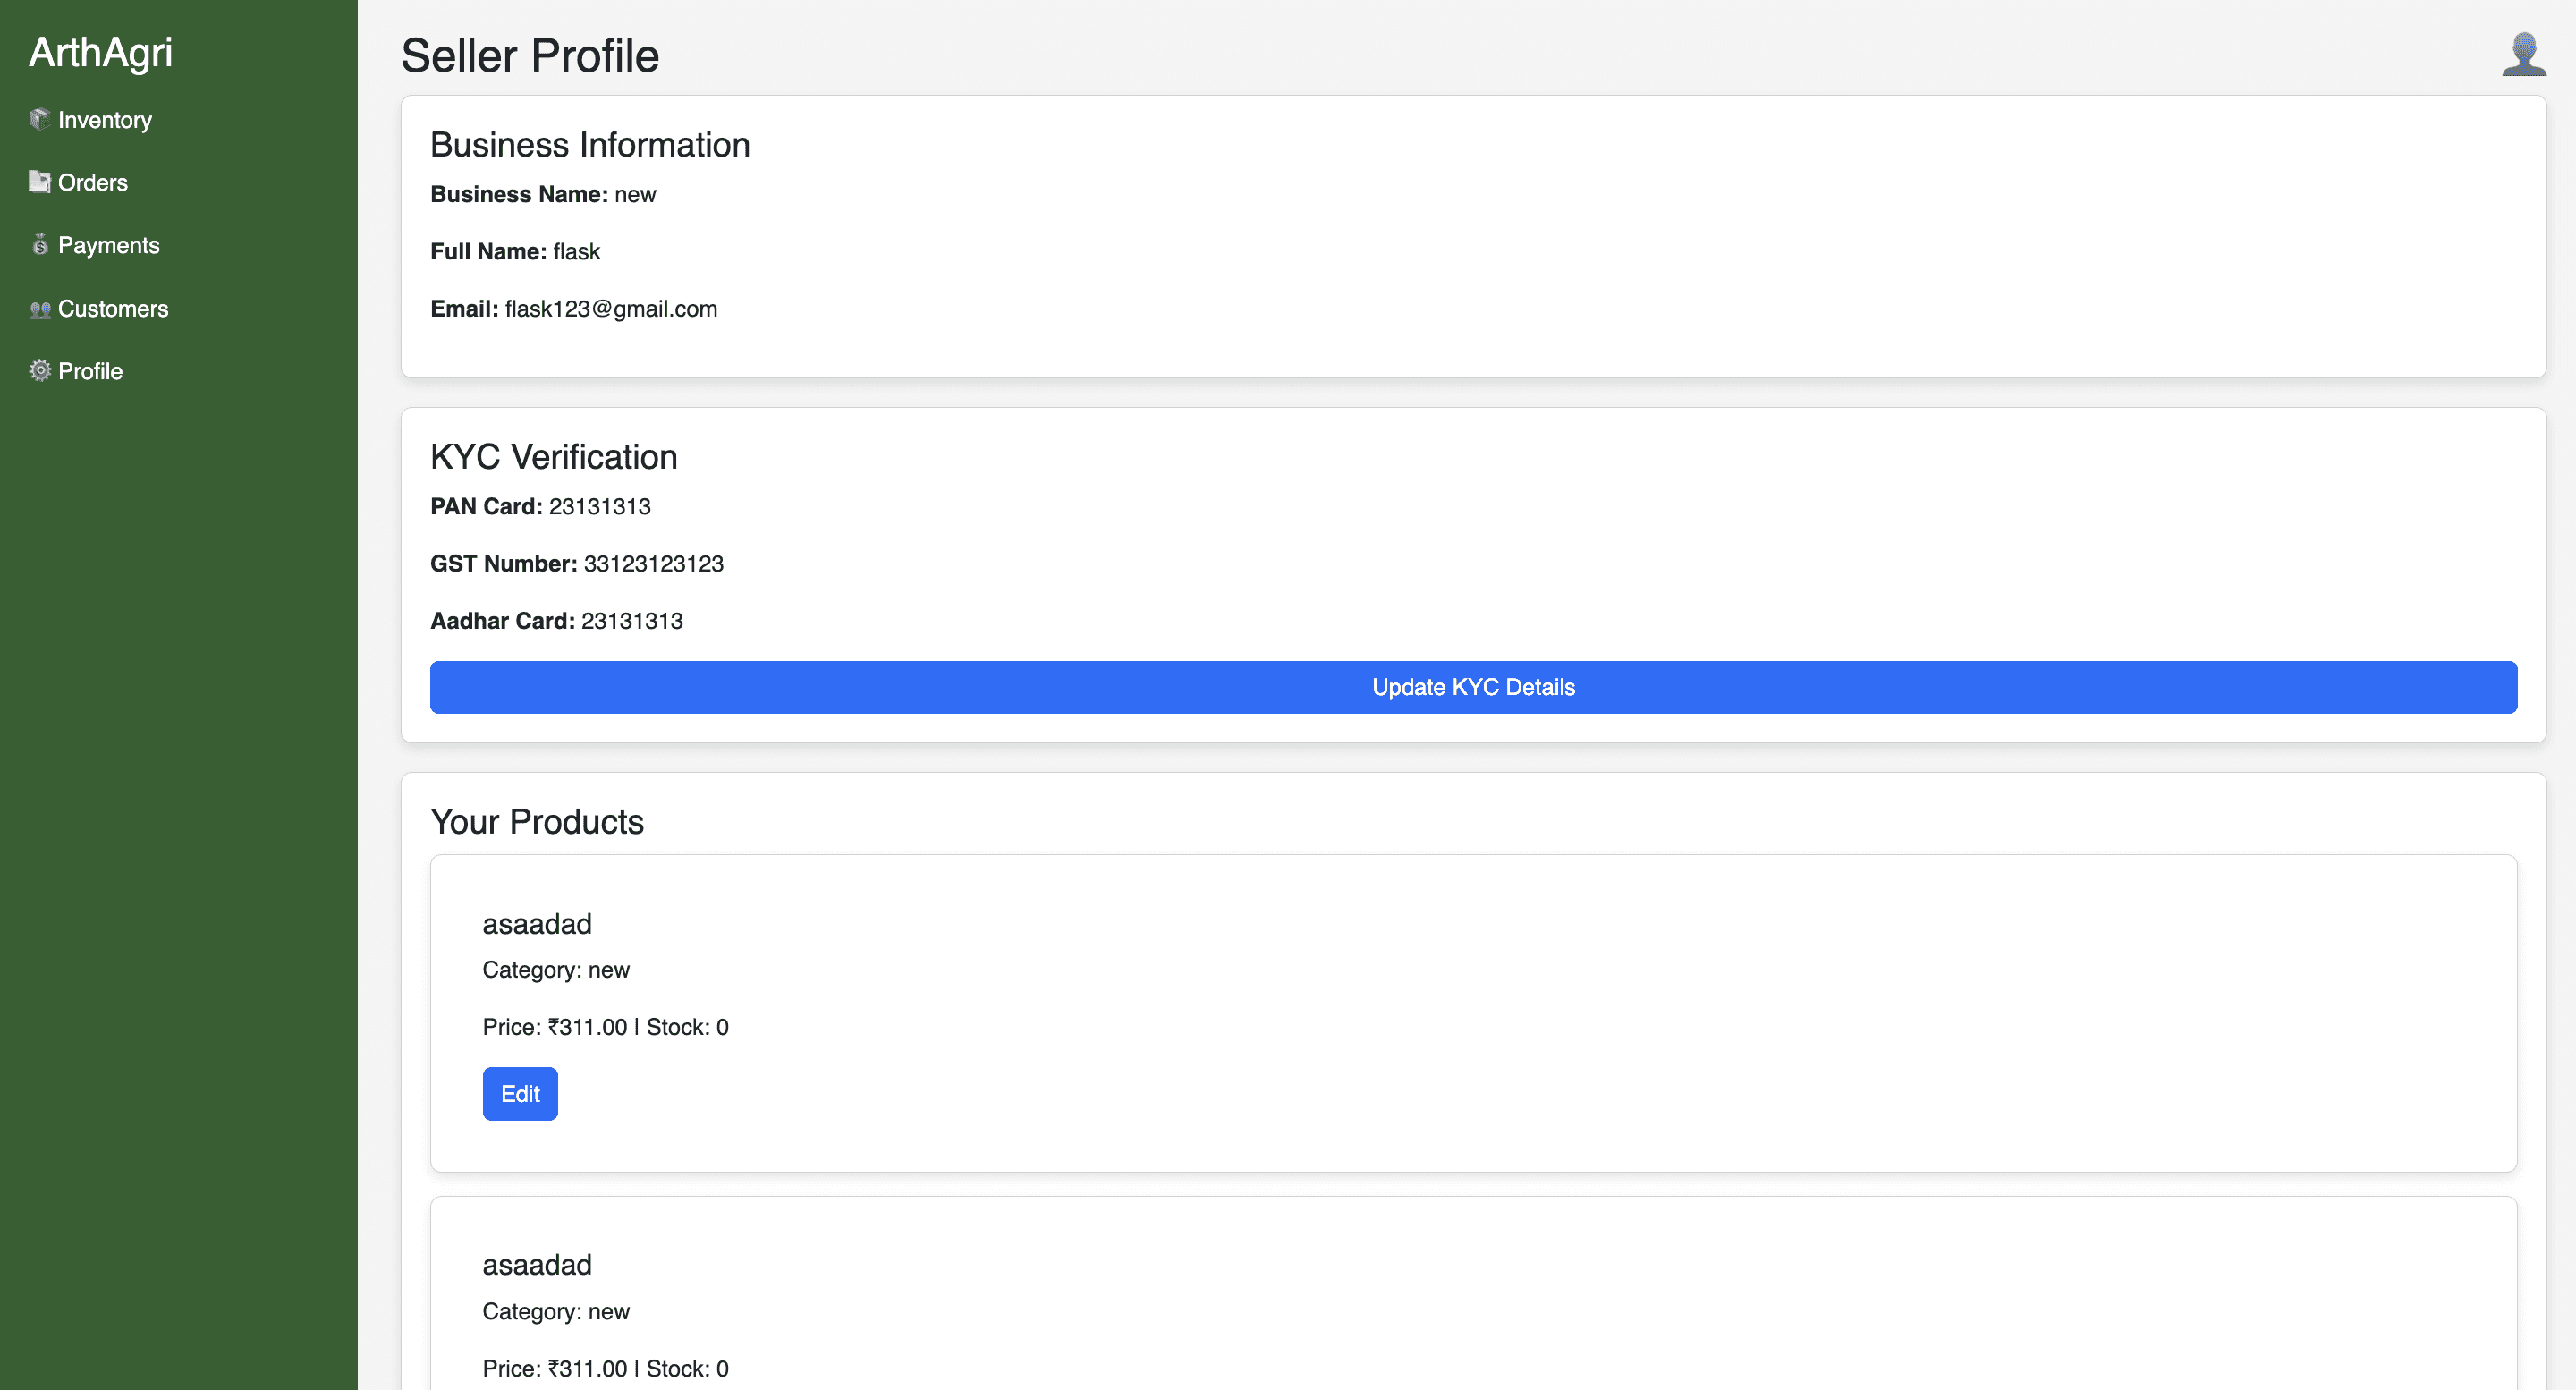Select the Customers menu label
Screen dimensions: 2576x1390
[113, 309]
